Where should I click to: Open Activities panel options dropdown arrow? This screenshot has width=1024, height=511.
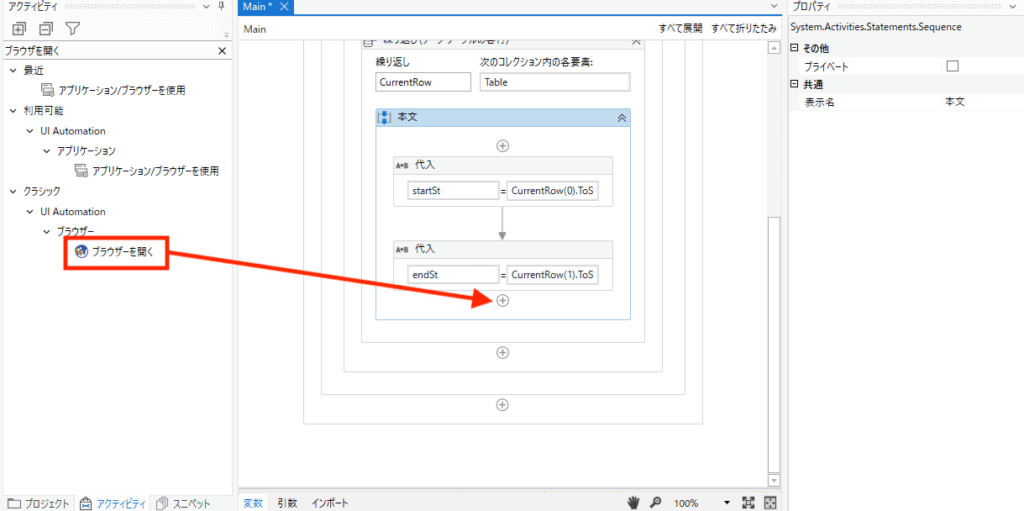pos(206,7)
